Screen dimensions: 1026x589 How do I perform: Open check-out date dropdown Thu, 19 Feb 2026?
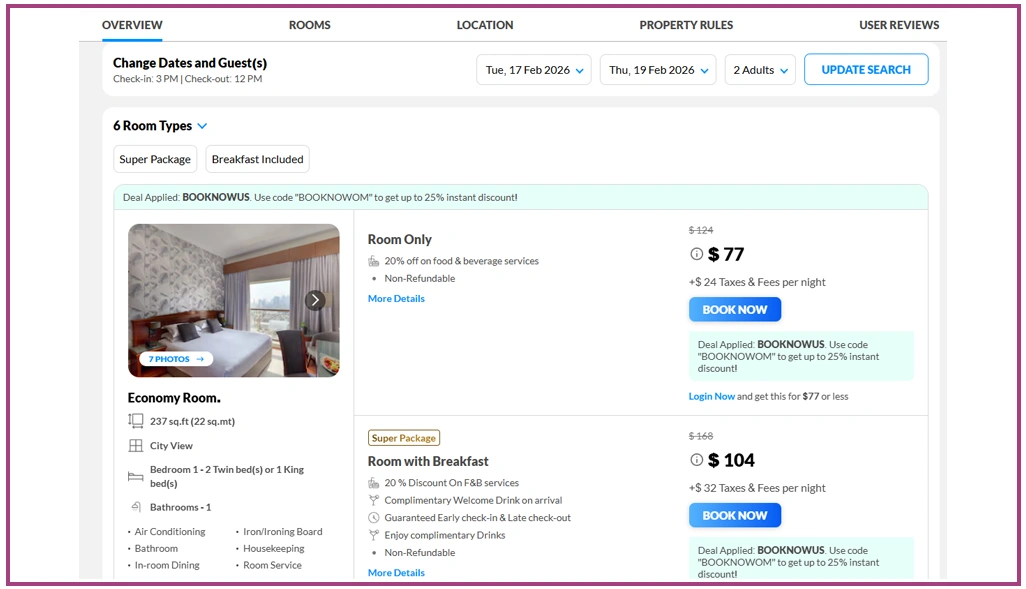(x=658, y=70)
